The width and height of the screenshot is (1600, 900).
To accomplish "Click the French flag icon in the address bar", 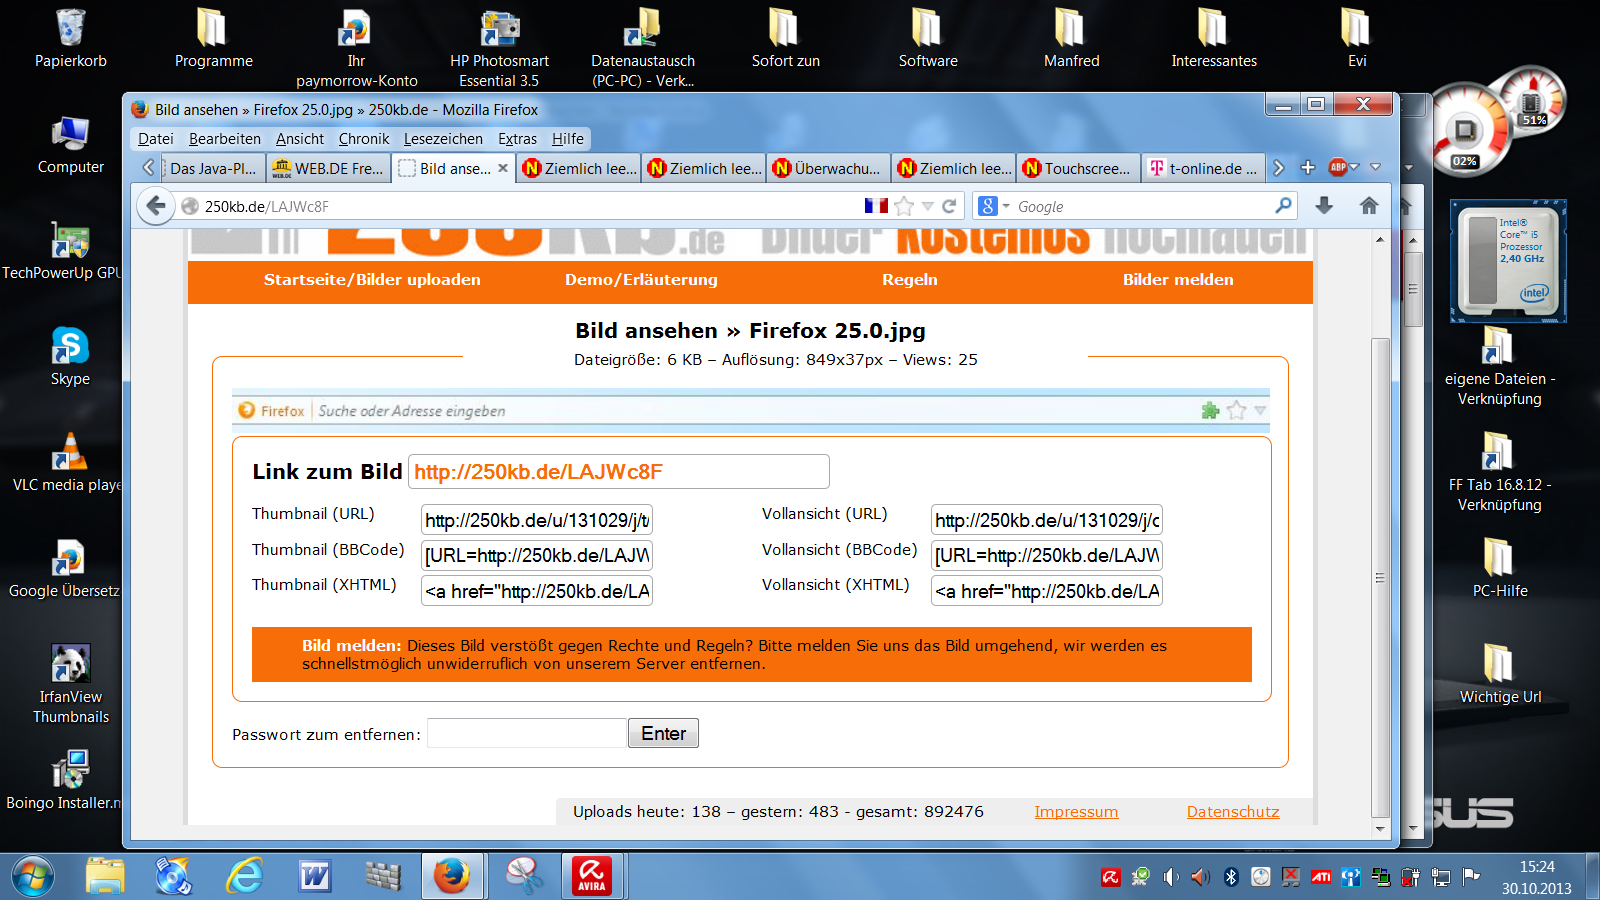I will click(x=877, y=205).
